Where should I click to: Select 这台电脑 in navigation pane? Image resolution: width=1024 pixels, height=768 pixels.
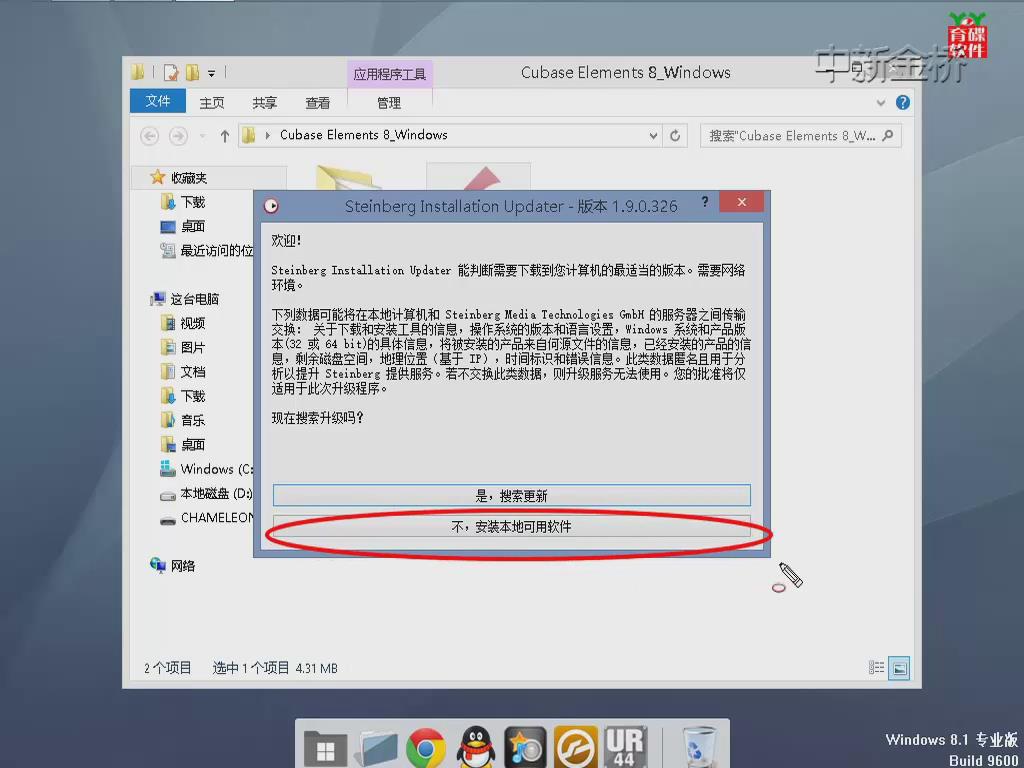pos(185,299)
